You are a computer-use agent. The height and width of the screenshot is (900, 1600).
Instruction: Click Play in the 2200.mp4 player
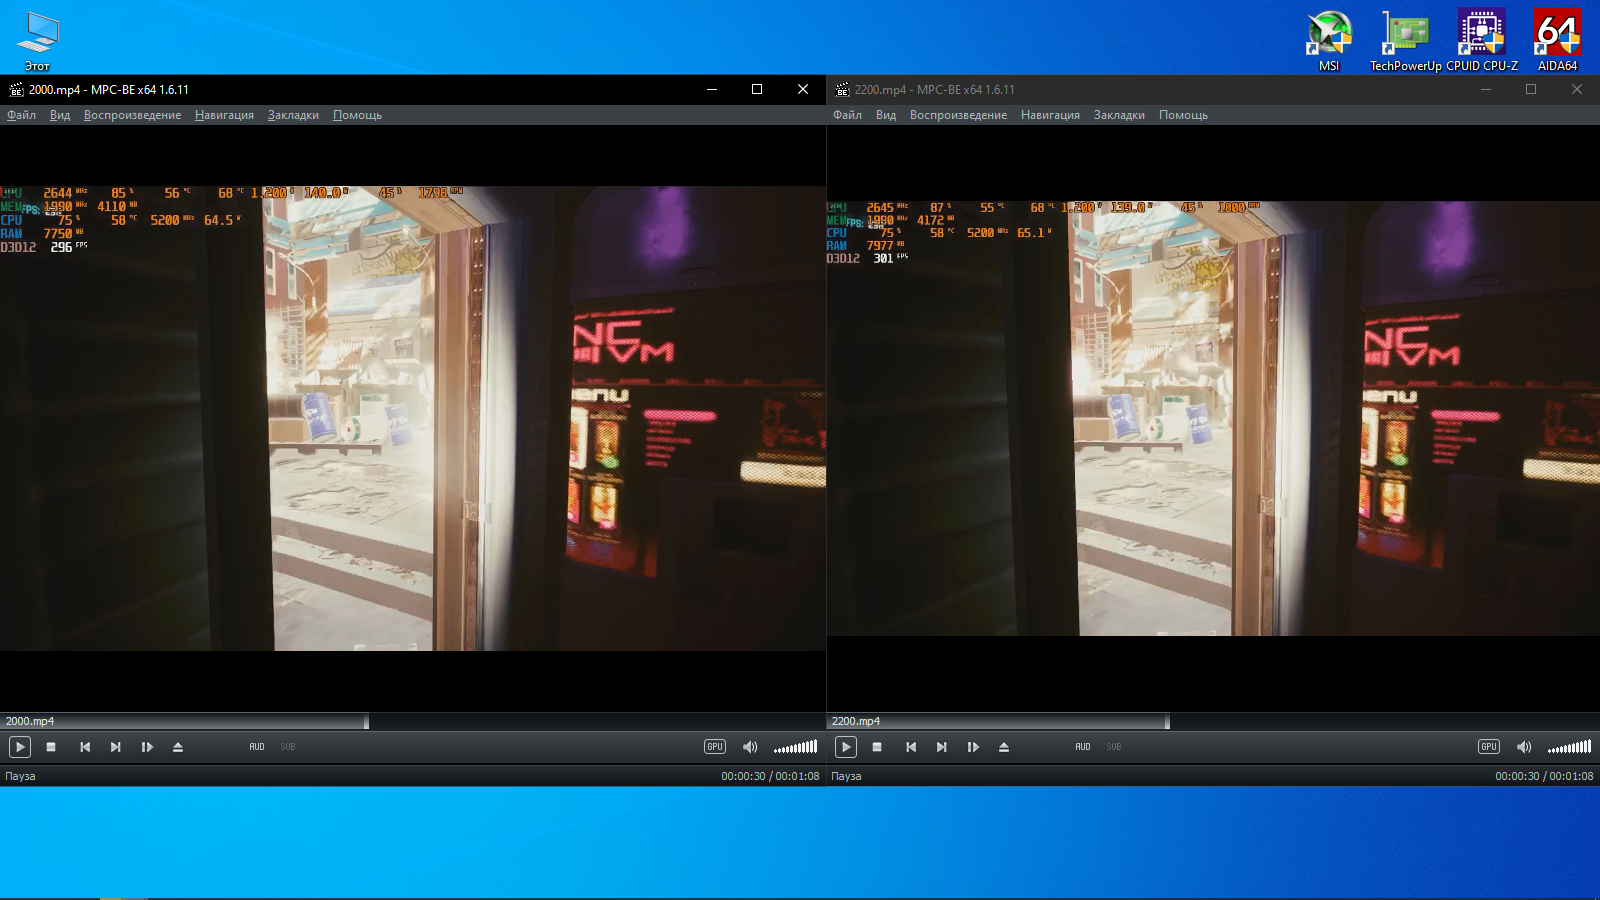(846, 747)
